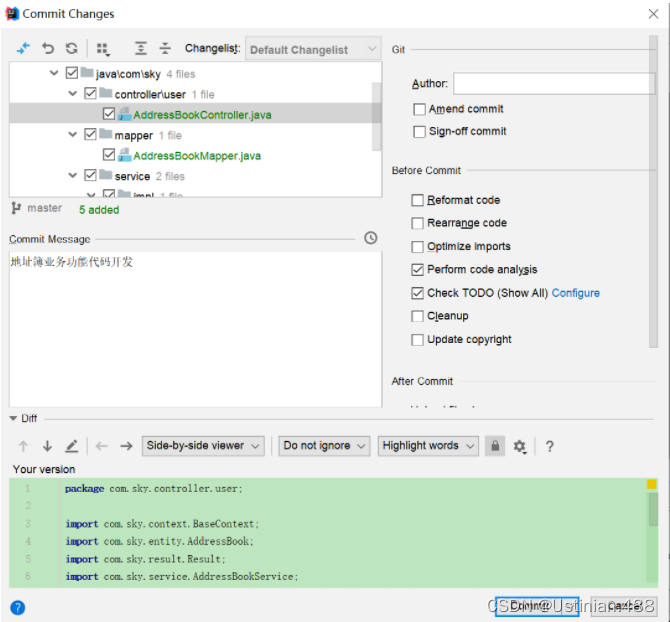
Task: Click the '5 added' status text
Action: [99, 210]
